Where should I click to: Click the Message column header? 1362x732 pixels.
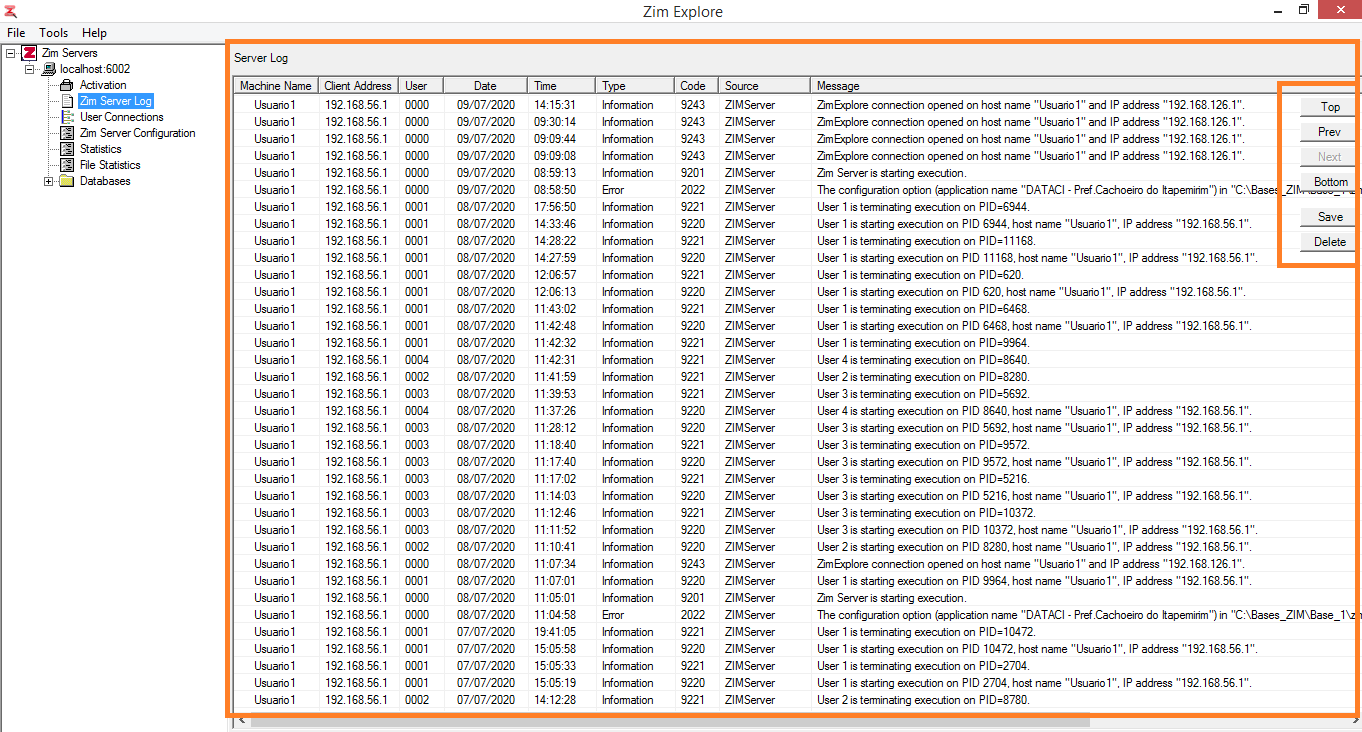click(x=1085, y=86)
